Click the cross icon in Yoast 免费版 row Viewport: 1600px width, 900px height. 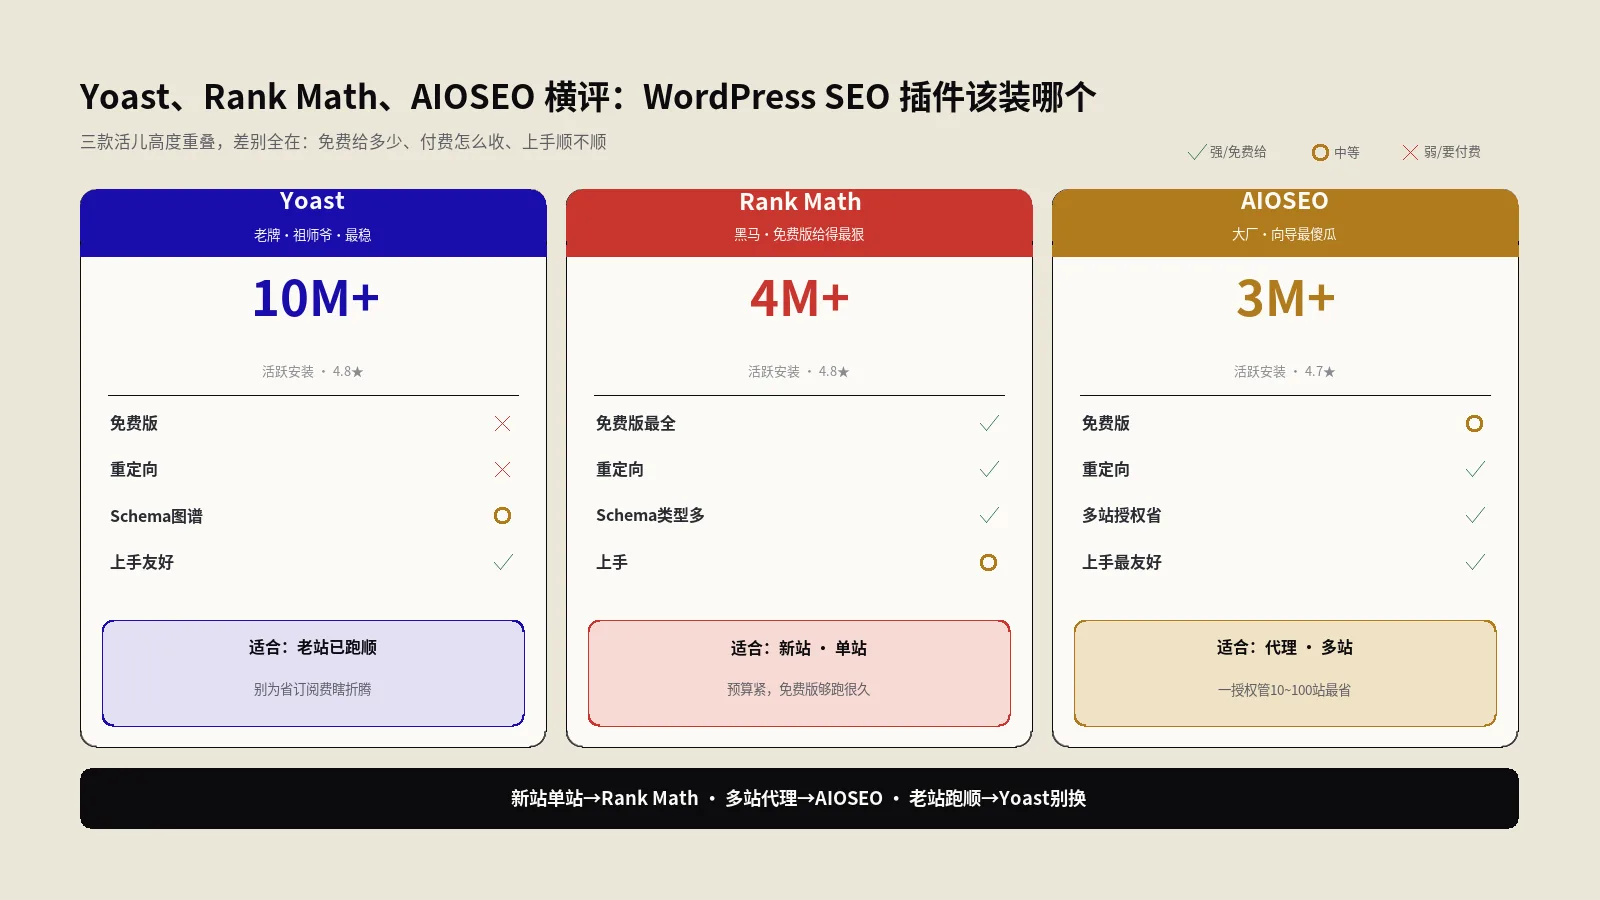(502, 424)
